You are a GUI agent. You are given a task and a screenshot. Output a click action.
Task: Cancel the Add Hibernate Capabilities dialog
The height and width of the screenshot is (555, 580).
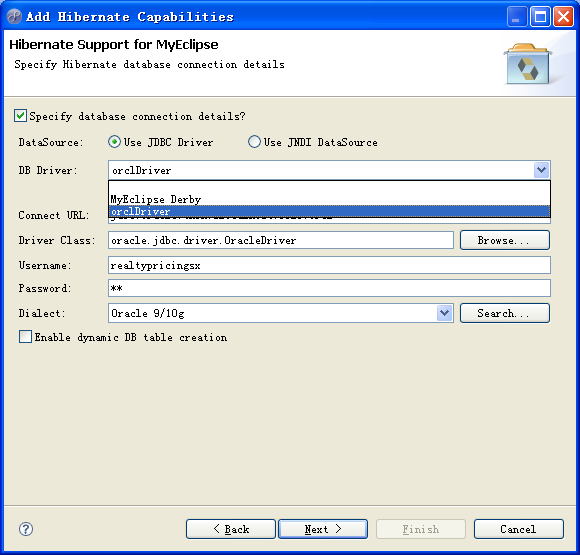pyautogui.click(x=519, y=529)
